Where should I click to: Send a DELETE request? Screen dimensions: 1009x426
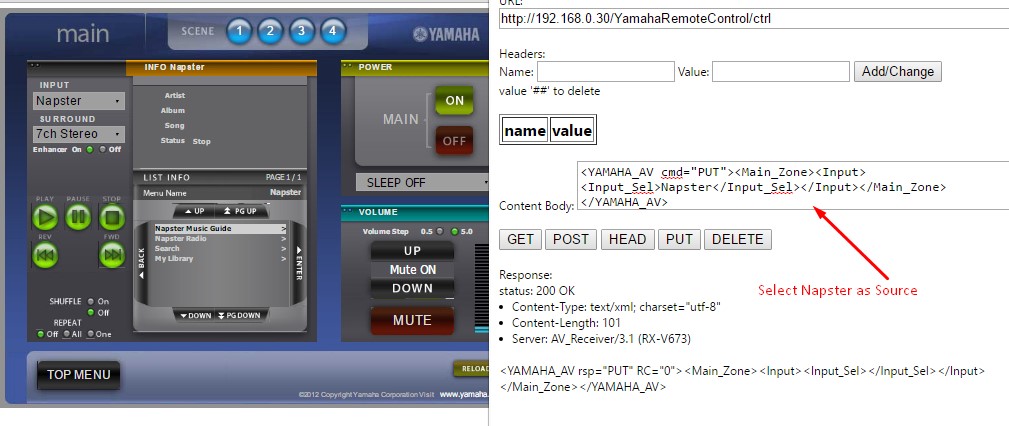(737, 239)
